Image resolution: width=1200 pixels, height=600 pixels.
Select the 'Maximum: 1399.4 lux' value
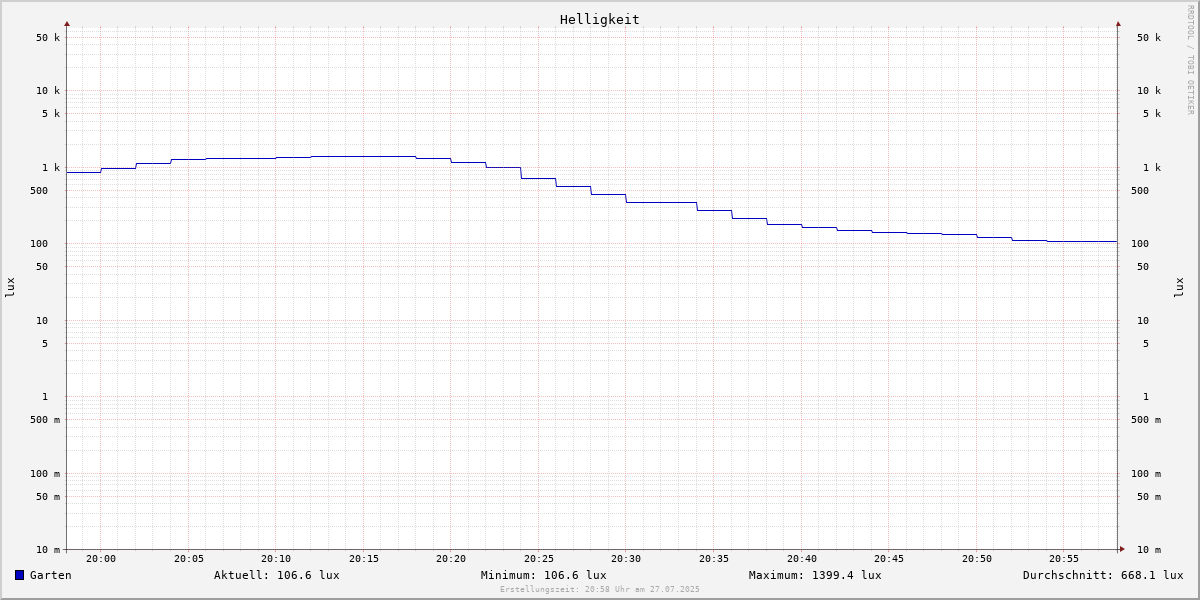point(815,575)
